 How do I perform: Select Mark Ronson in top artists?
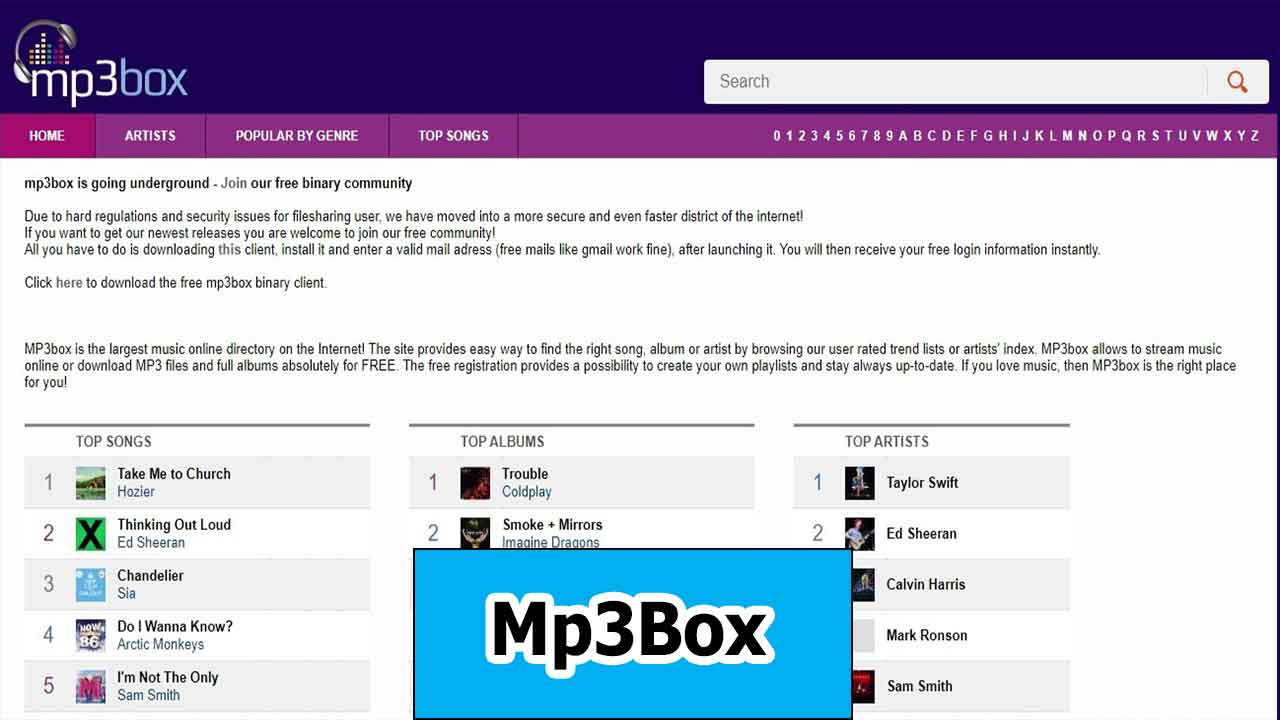coord(927,636)
